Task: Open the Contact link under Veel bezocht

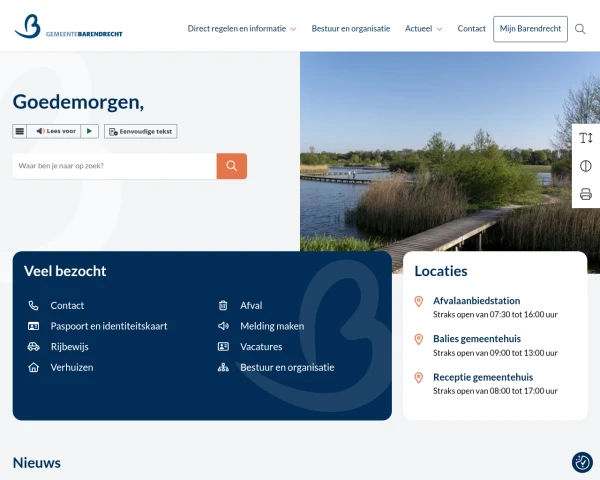Action: pyautogui.click(x=67, y=305)
